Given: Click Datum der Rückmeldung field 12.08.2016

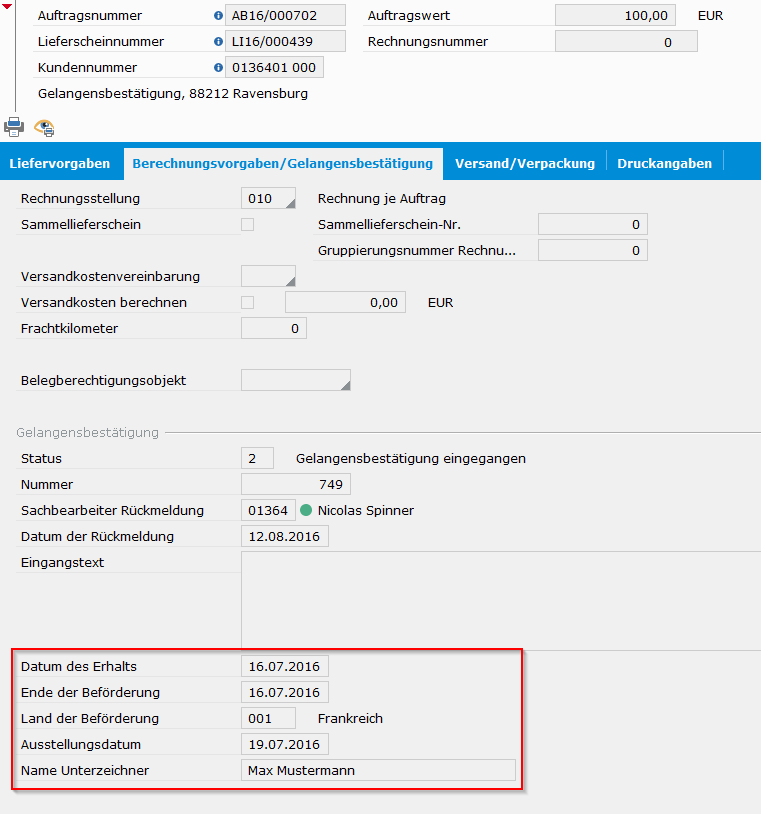Looking at the screenshot, I should click(x=284, y=536).
